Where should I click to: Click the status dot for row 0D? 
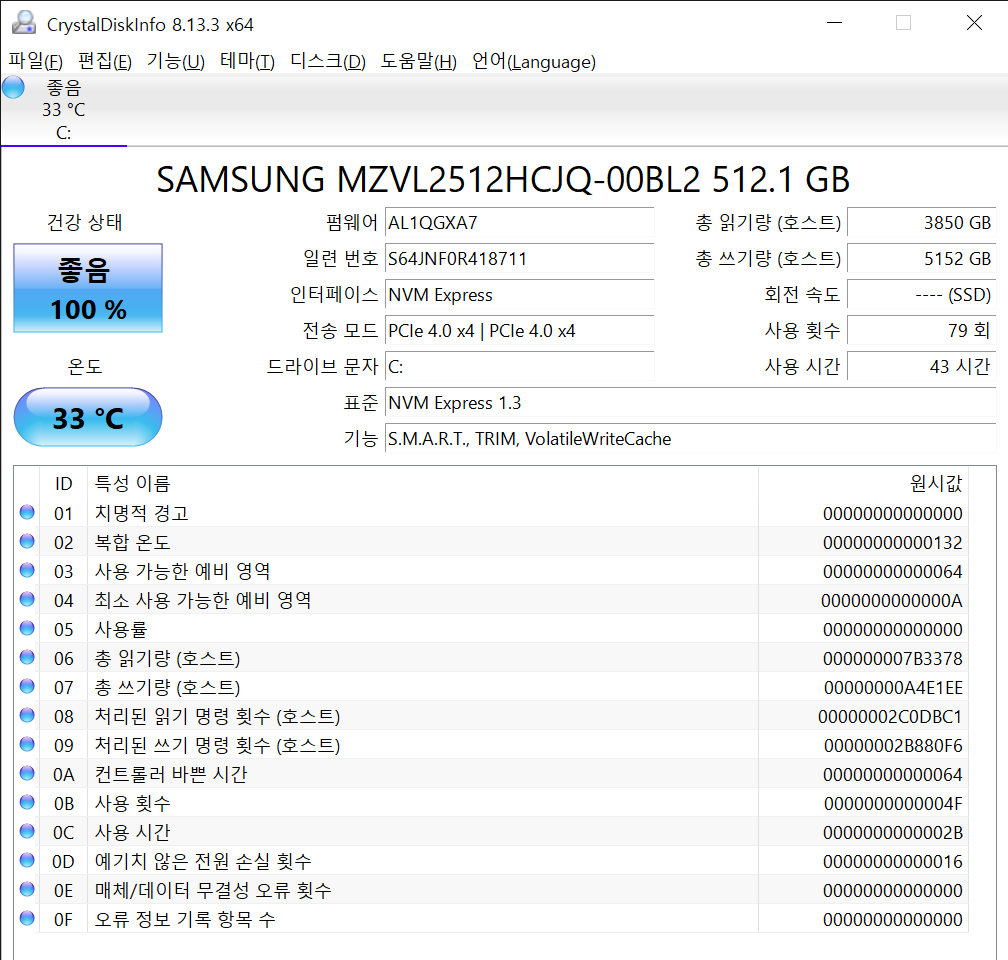[27, 860]
